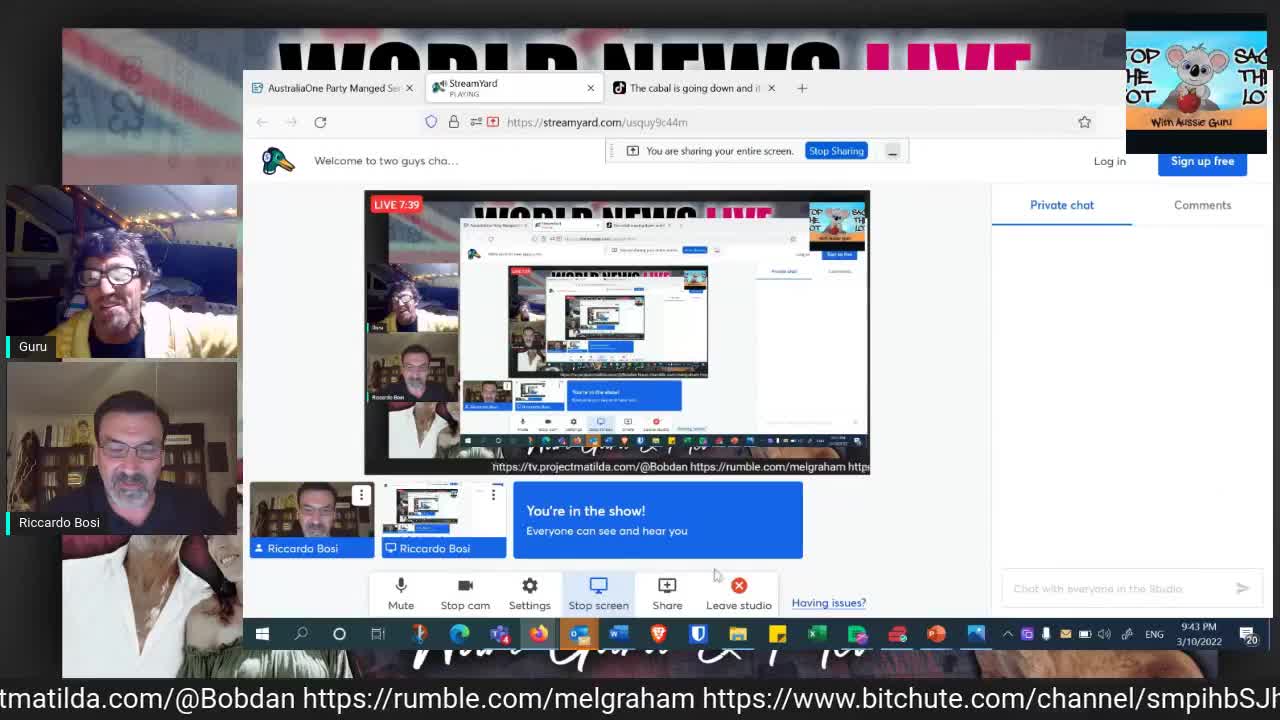Open Task View on taskbar
The width and height of the screenshot is (1280, 720).
[378, 634]
